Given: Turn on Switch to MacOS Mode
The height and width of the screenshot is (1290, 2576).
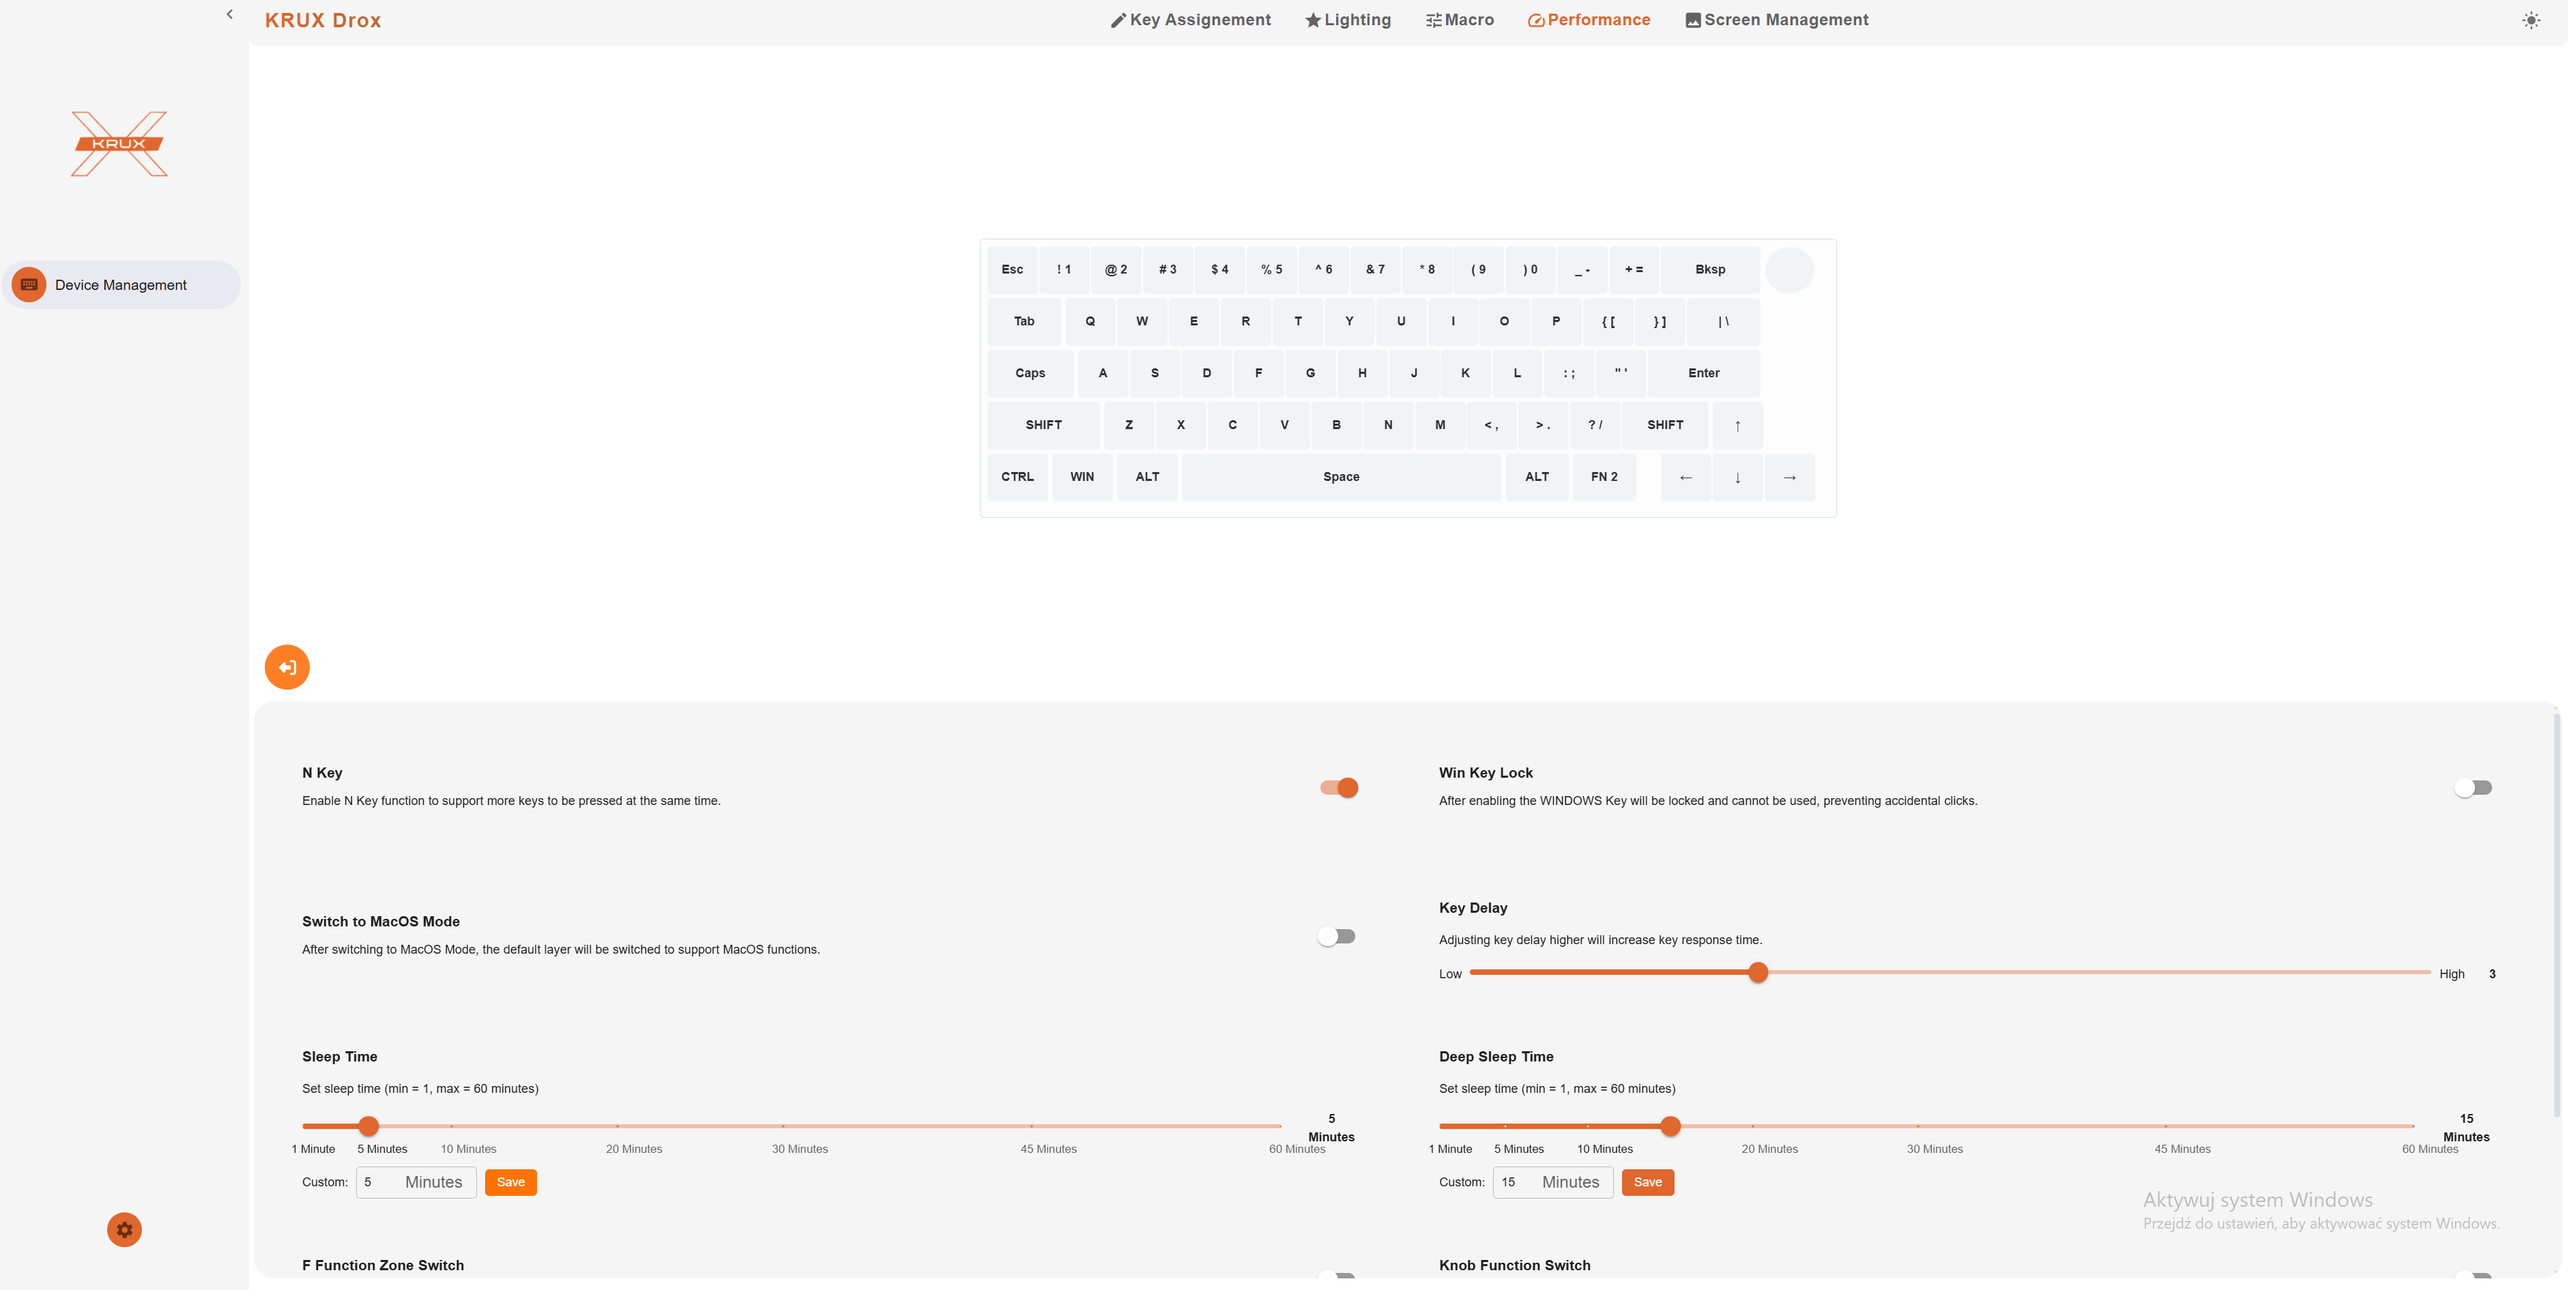Looking at the screenshot, I should (1336, 937).
